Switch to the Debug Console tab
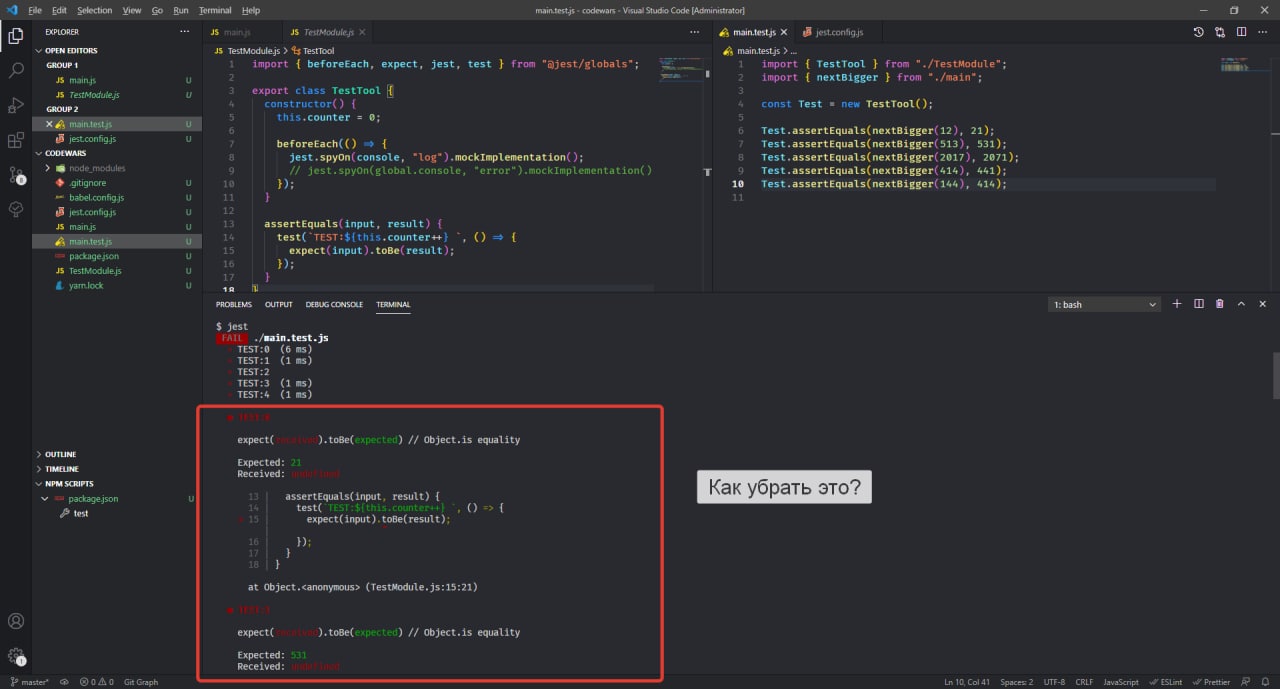This screenshot has height=689, width=1280. 334,304
